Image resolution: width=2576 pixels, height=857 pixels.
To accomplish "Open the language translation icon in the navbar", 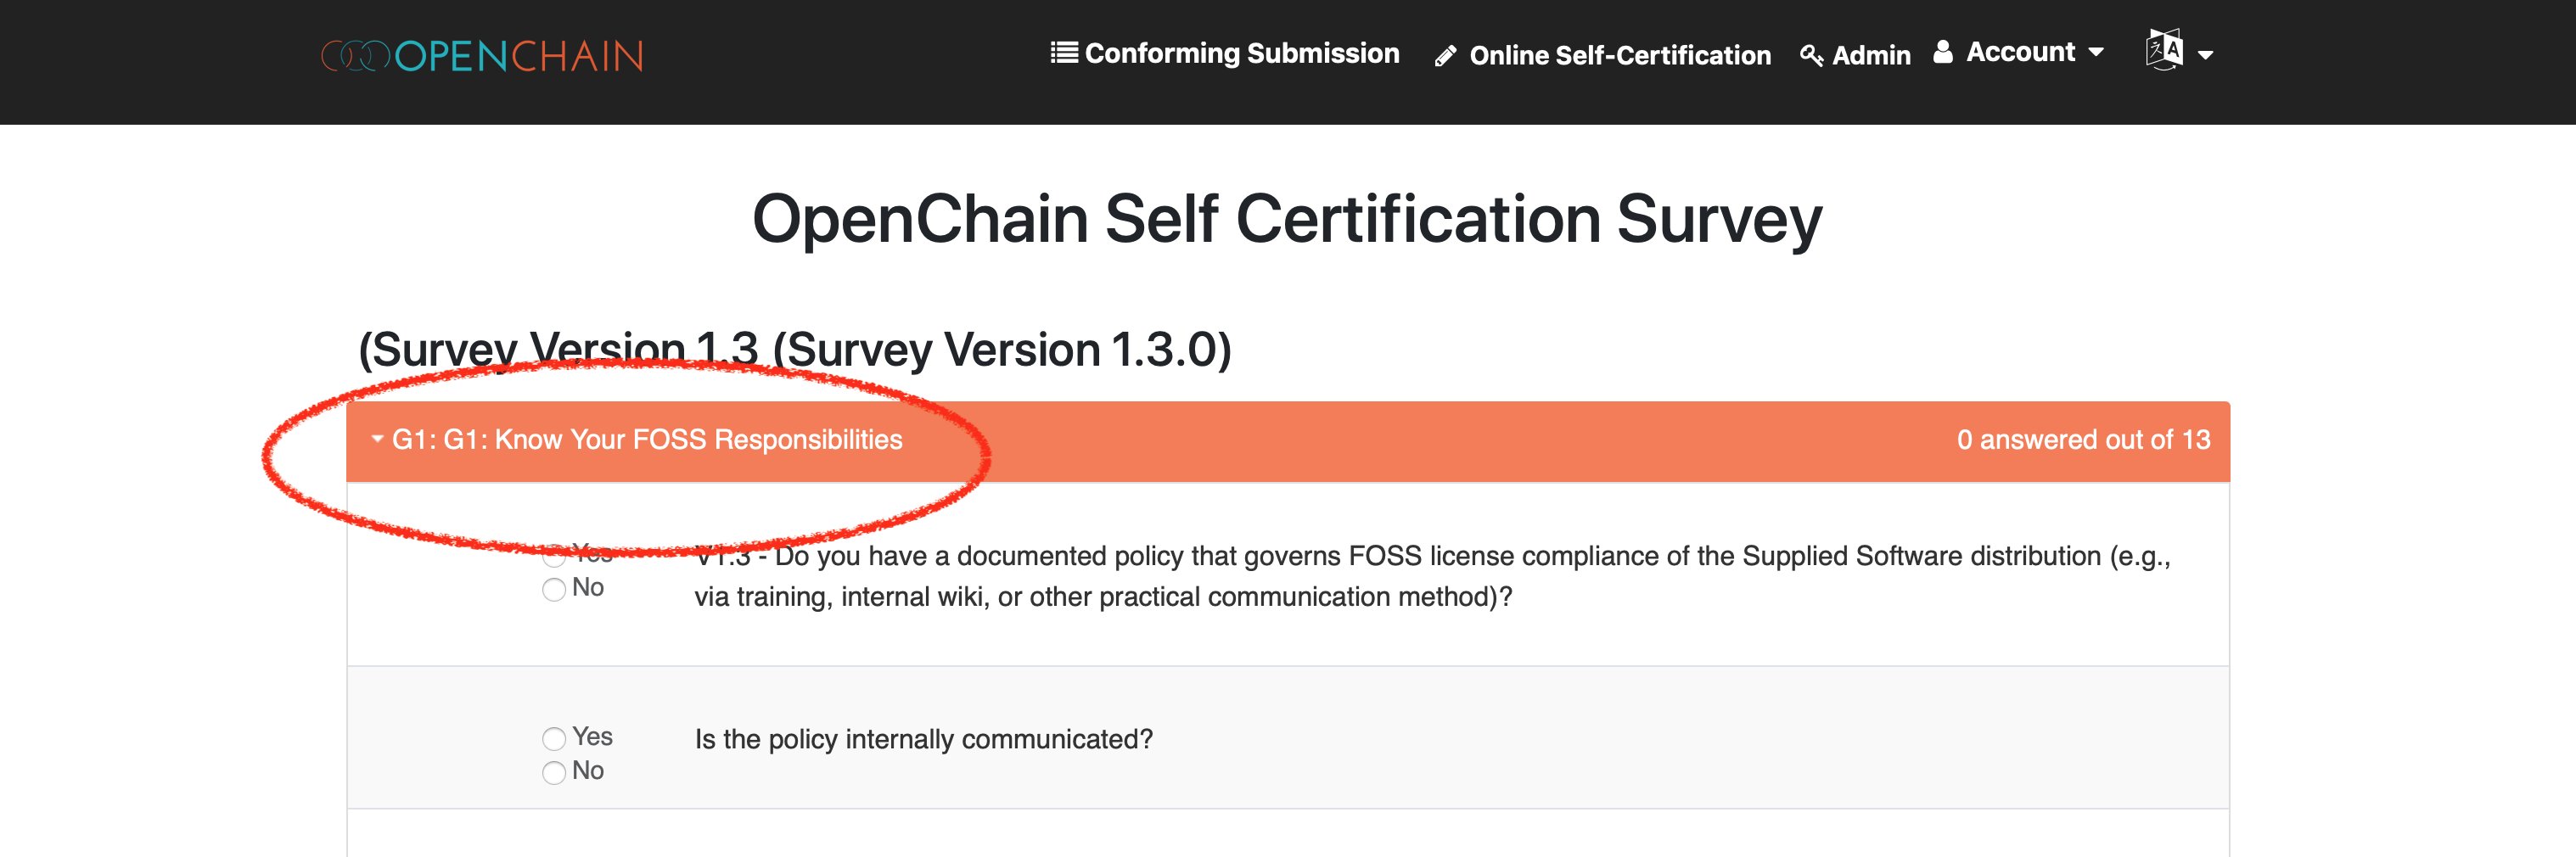I will [2166, 52].
